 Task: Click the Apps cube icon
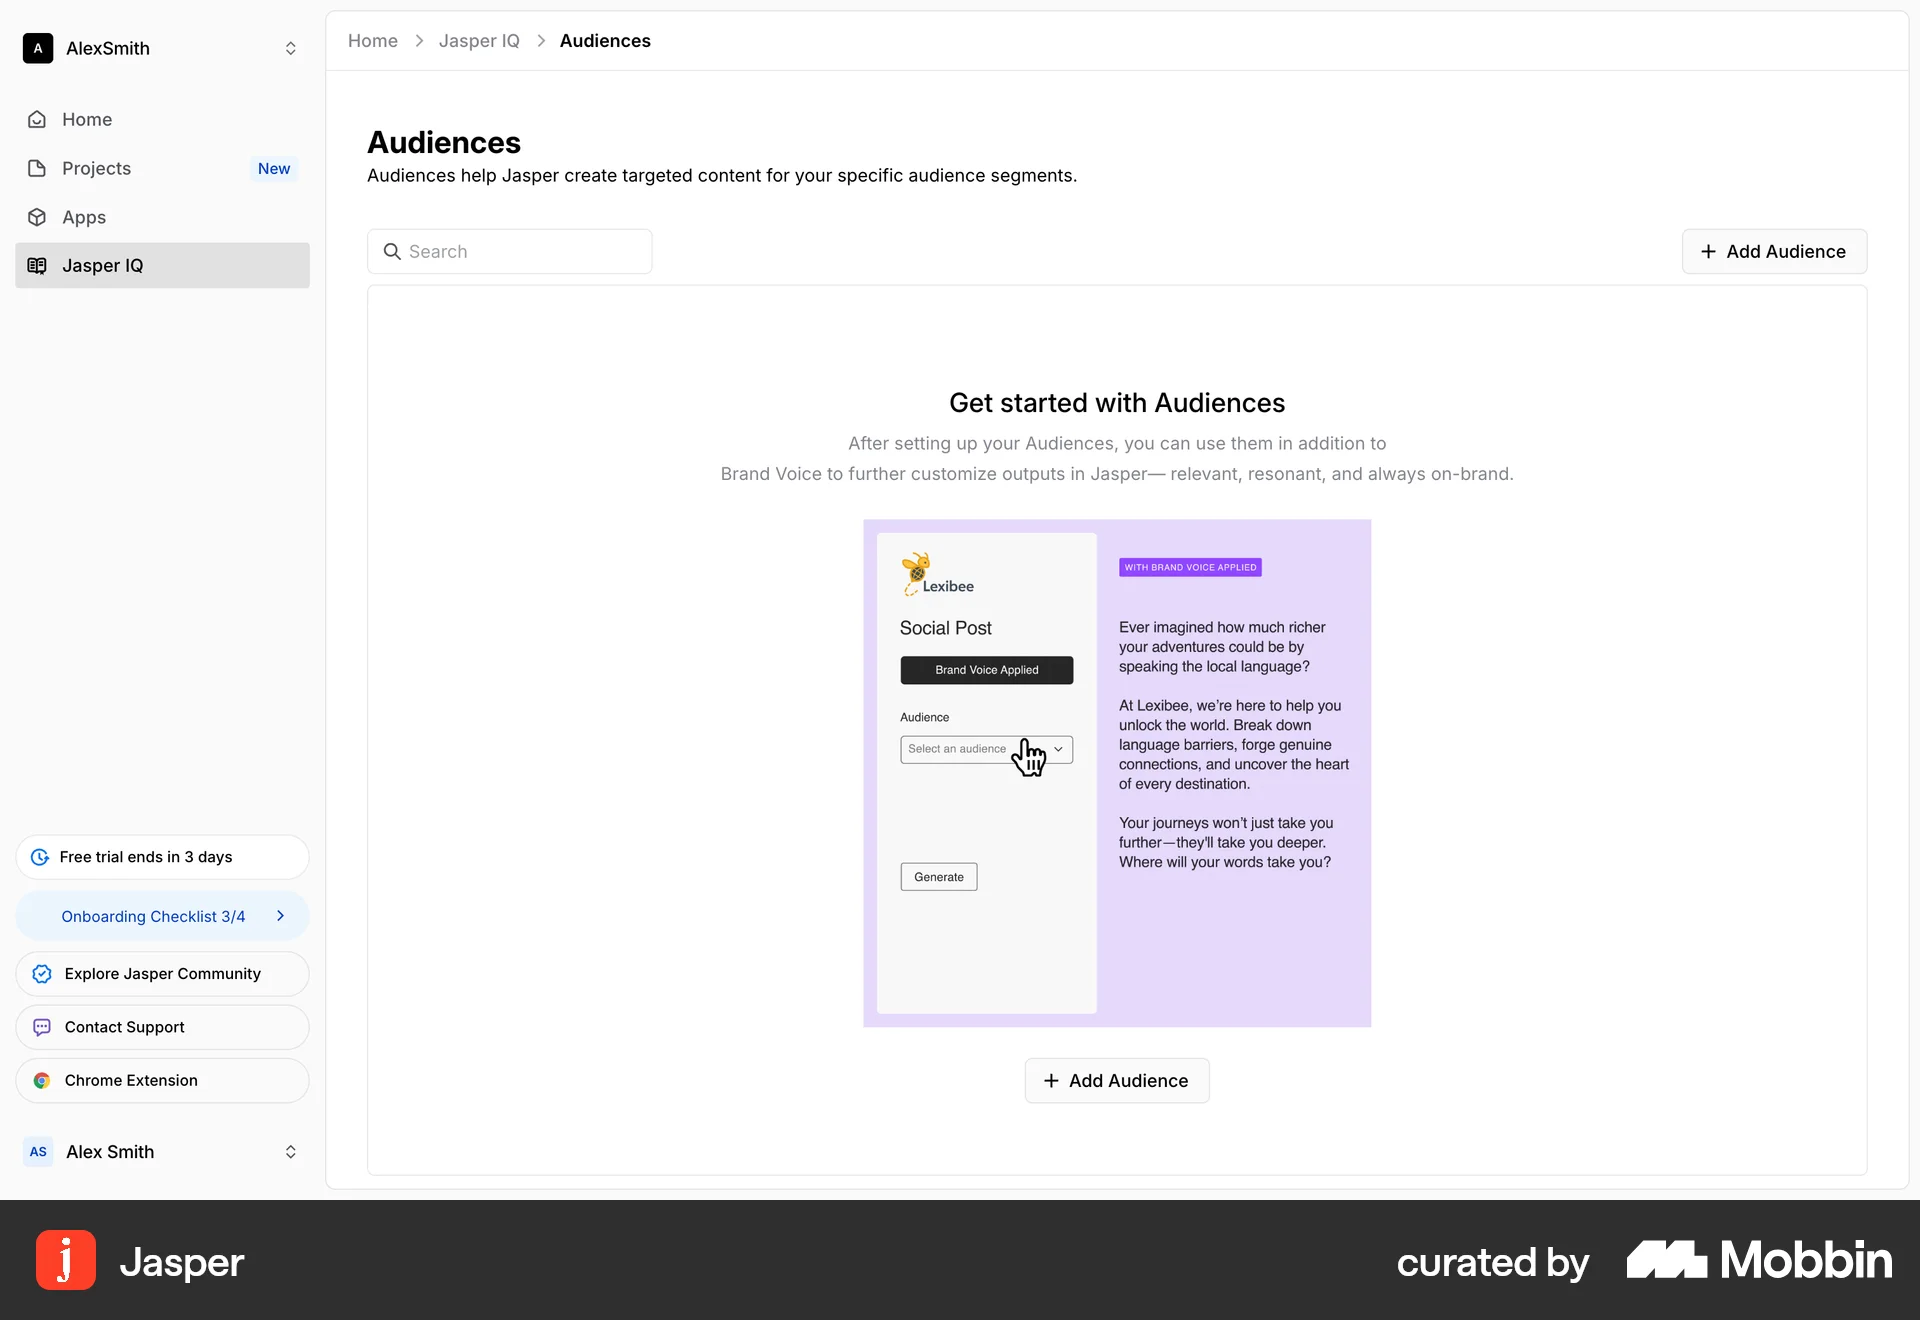pyautogui.click(x=37, y=217)
